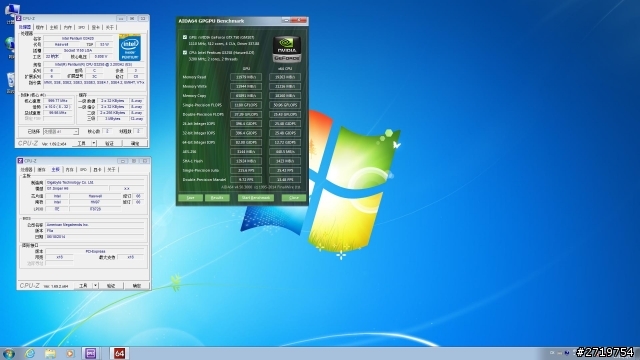Image resolution: width=640 pixels, height=360 pixels.
Task: Select 显卡 tab in the mainboard CPU-Z window
Action: coord(97,170)
